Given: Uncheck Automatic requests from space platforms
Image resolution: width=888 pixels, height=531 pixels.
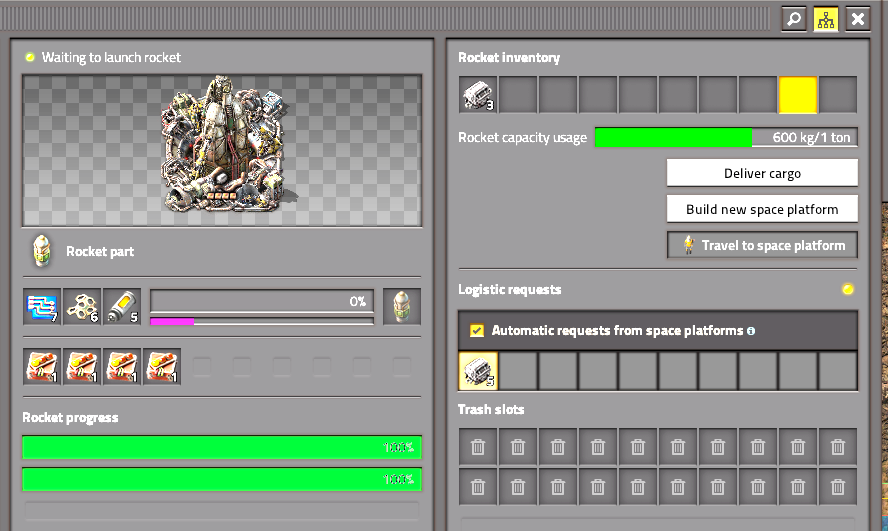Looking at the screenshot, I should (x=477, y=331).
